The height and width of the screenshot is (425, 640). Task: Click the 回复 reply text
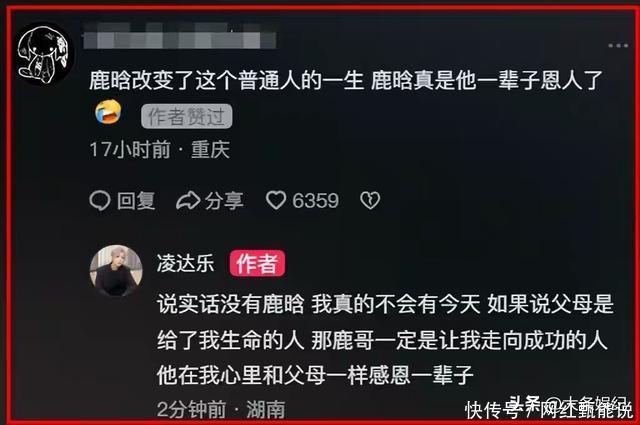[136, 200]
